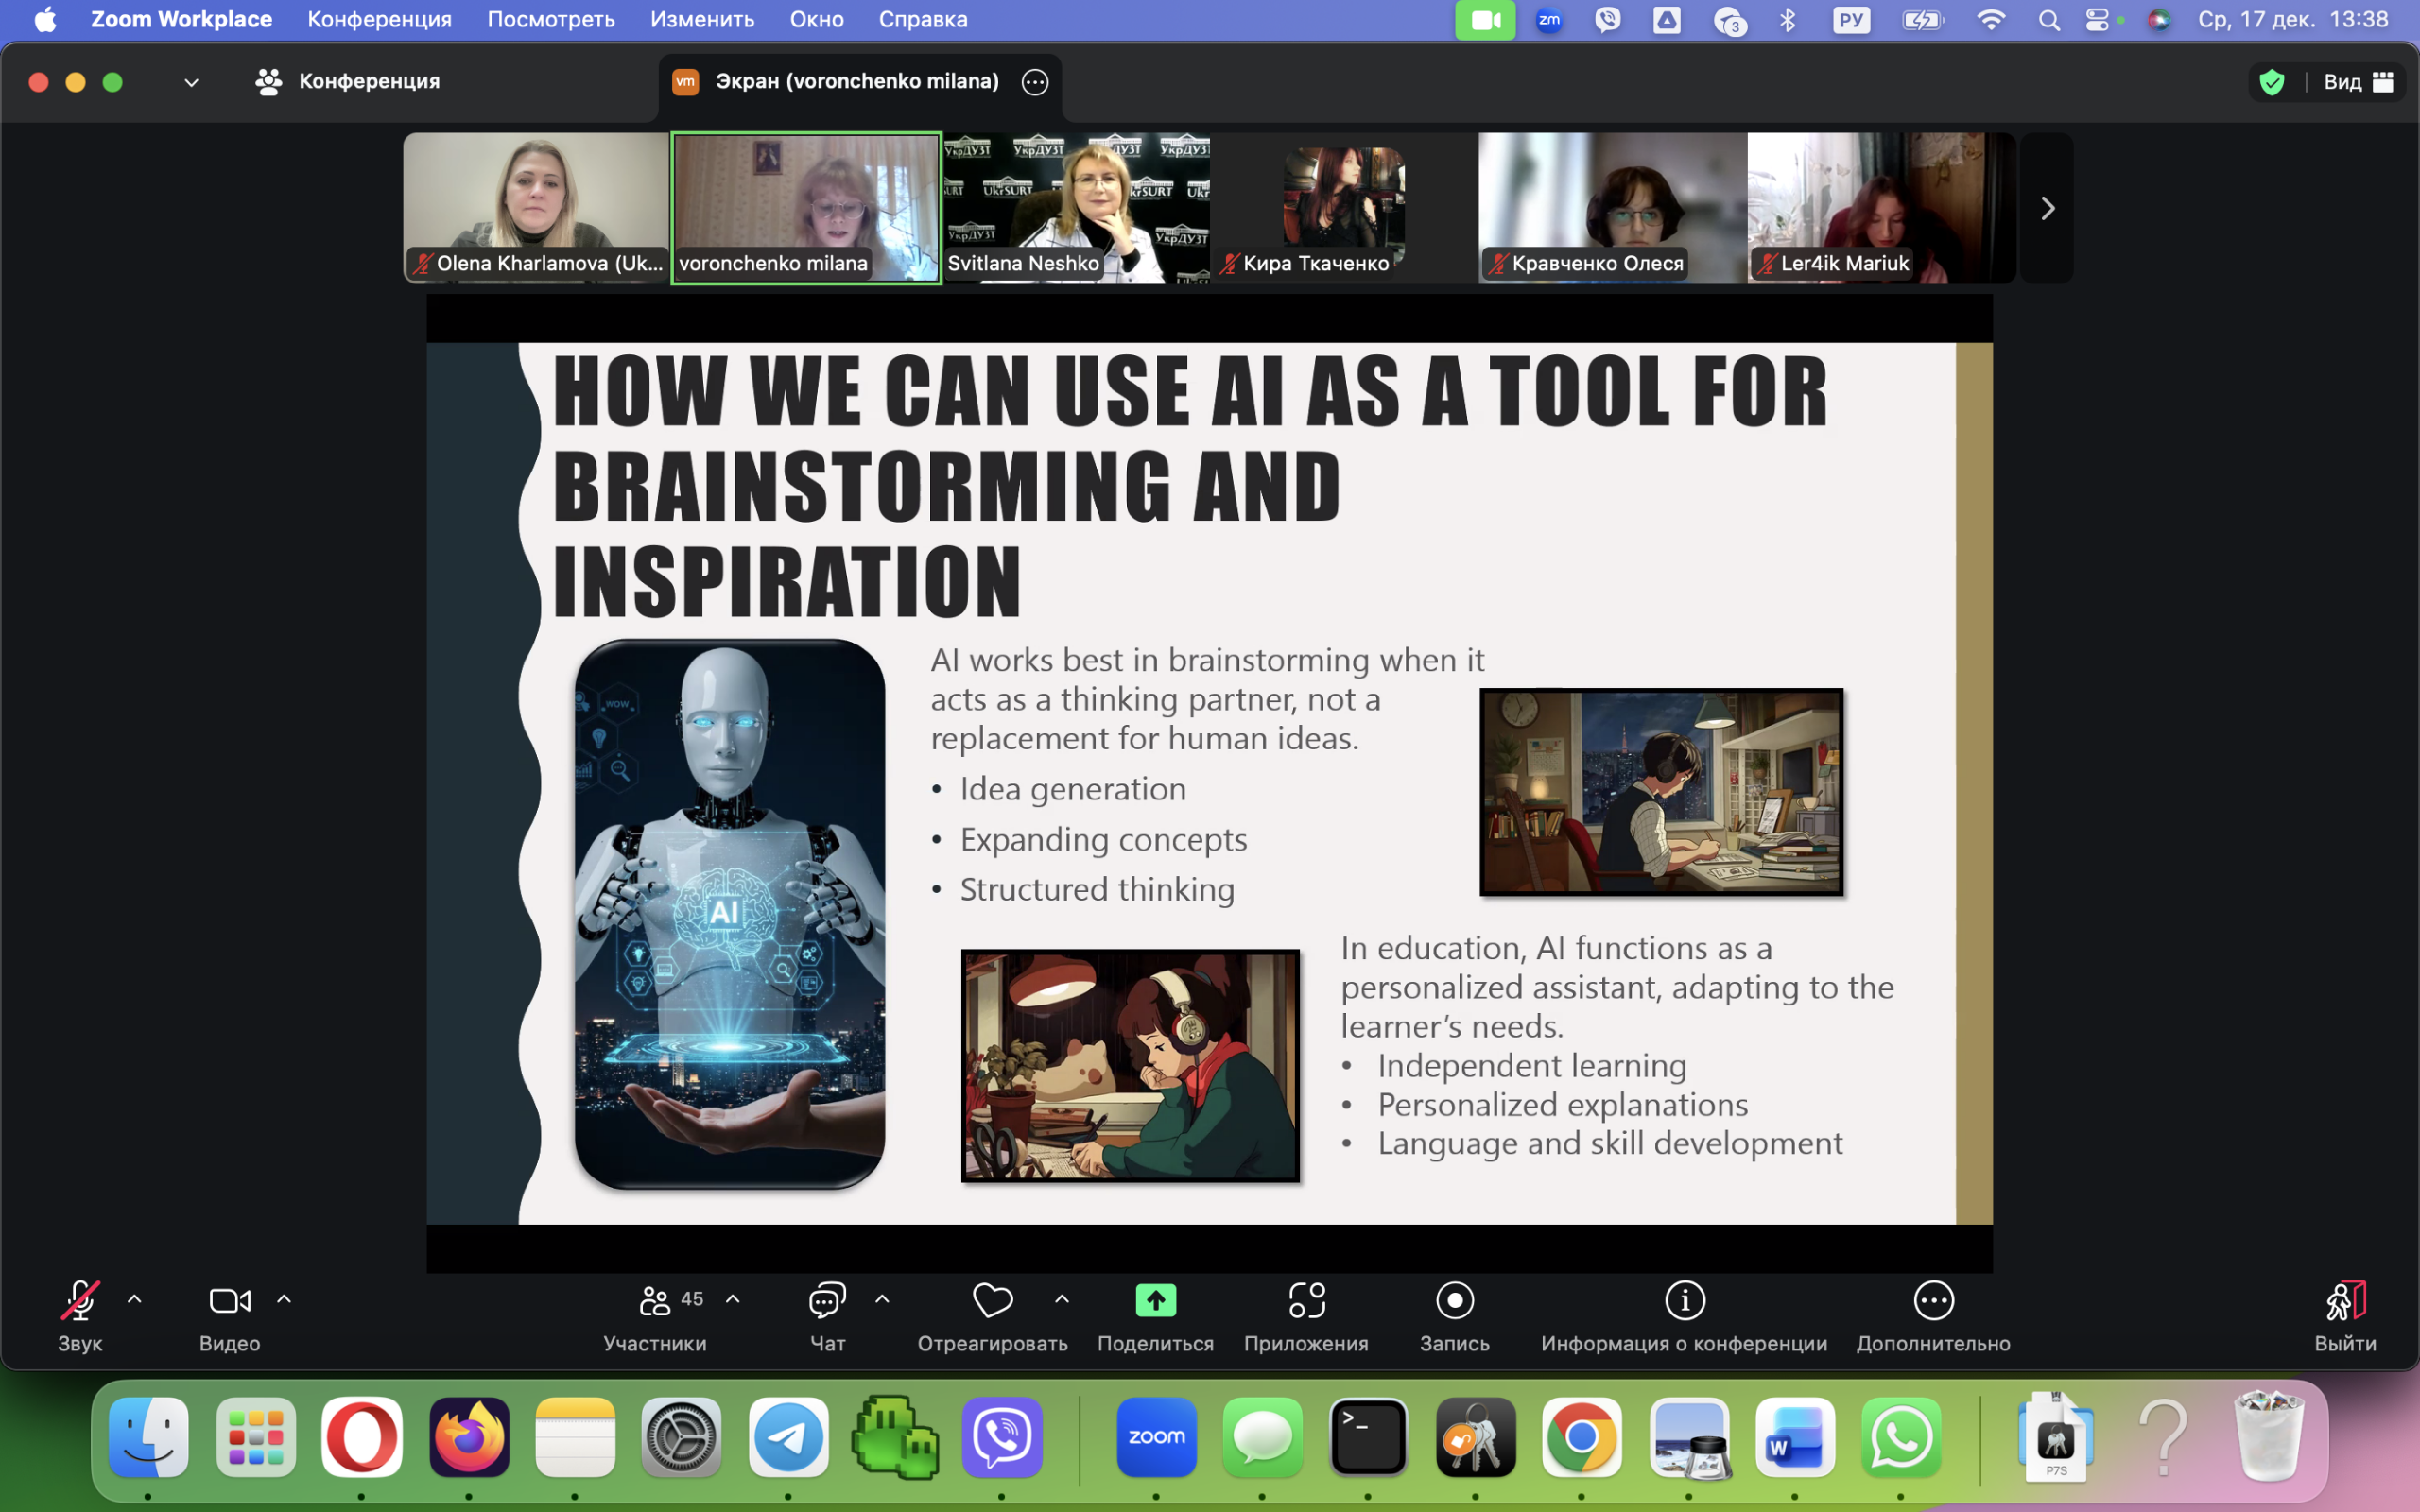Viewport: 2420px width, 1512px height.
Task: Open Conference information icon
Action: pos(1684,1301)
